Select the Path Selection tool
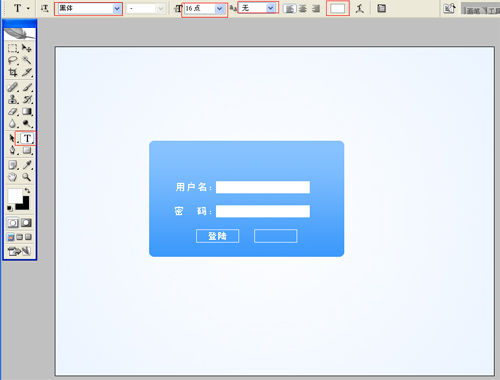Screen dimensions: 500x380 point(13,138)
